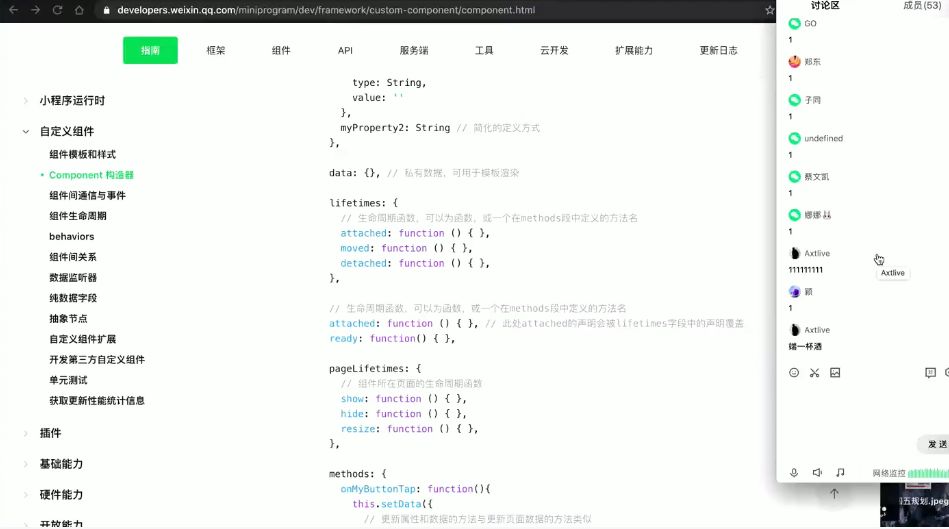This screenshot has width=949, height=529.
Task: Click the music note icon
Action: coord(840,472)
